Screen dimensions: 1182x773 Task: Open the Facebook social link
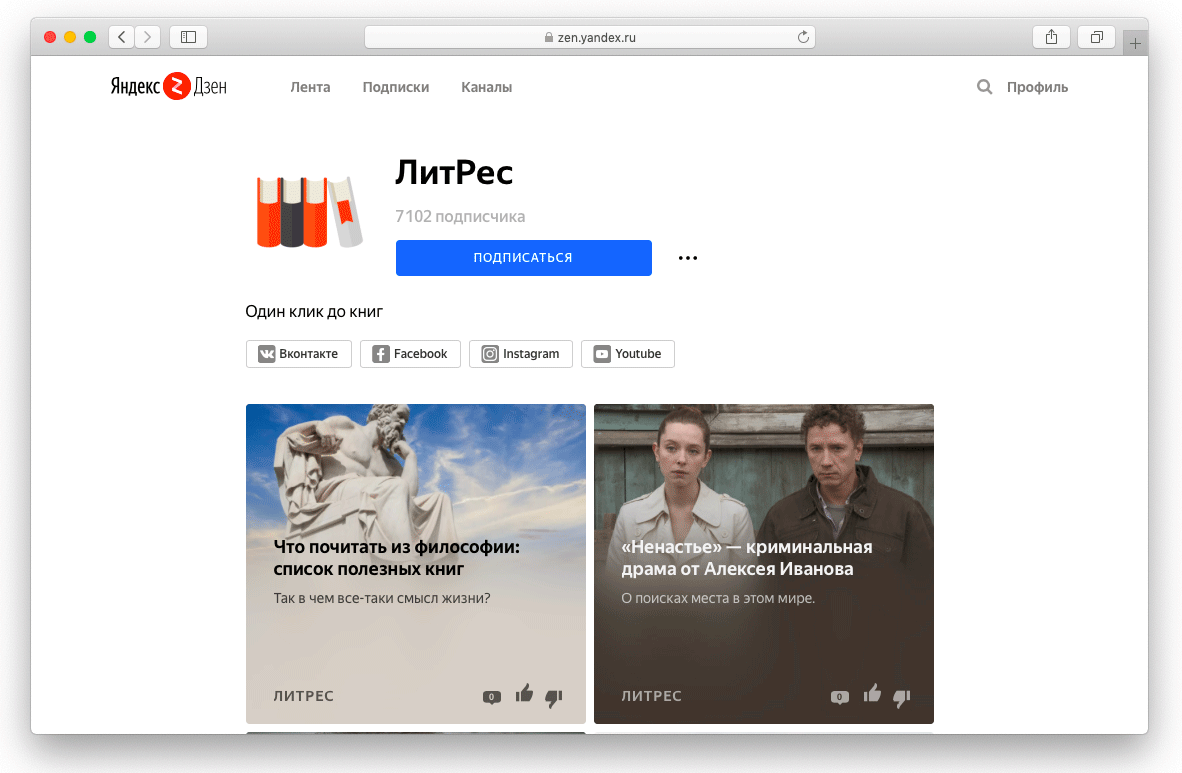point(410,354)
